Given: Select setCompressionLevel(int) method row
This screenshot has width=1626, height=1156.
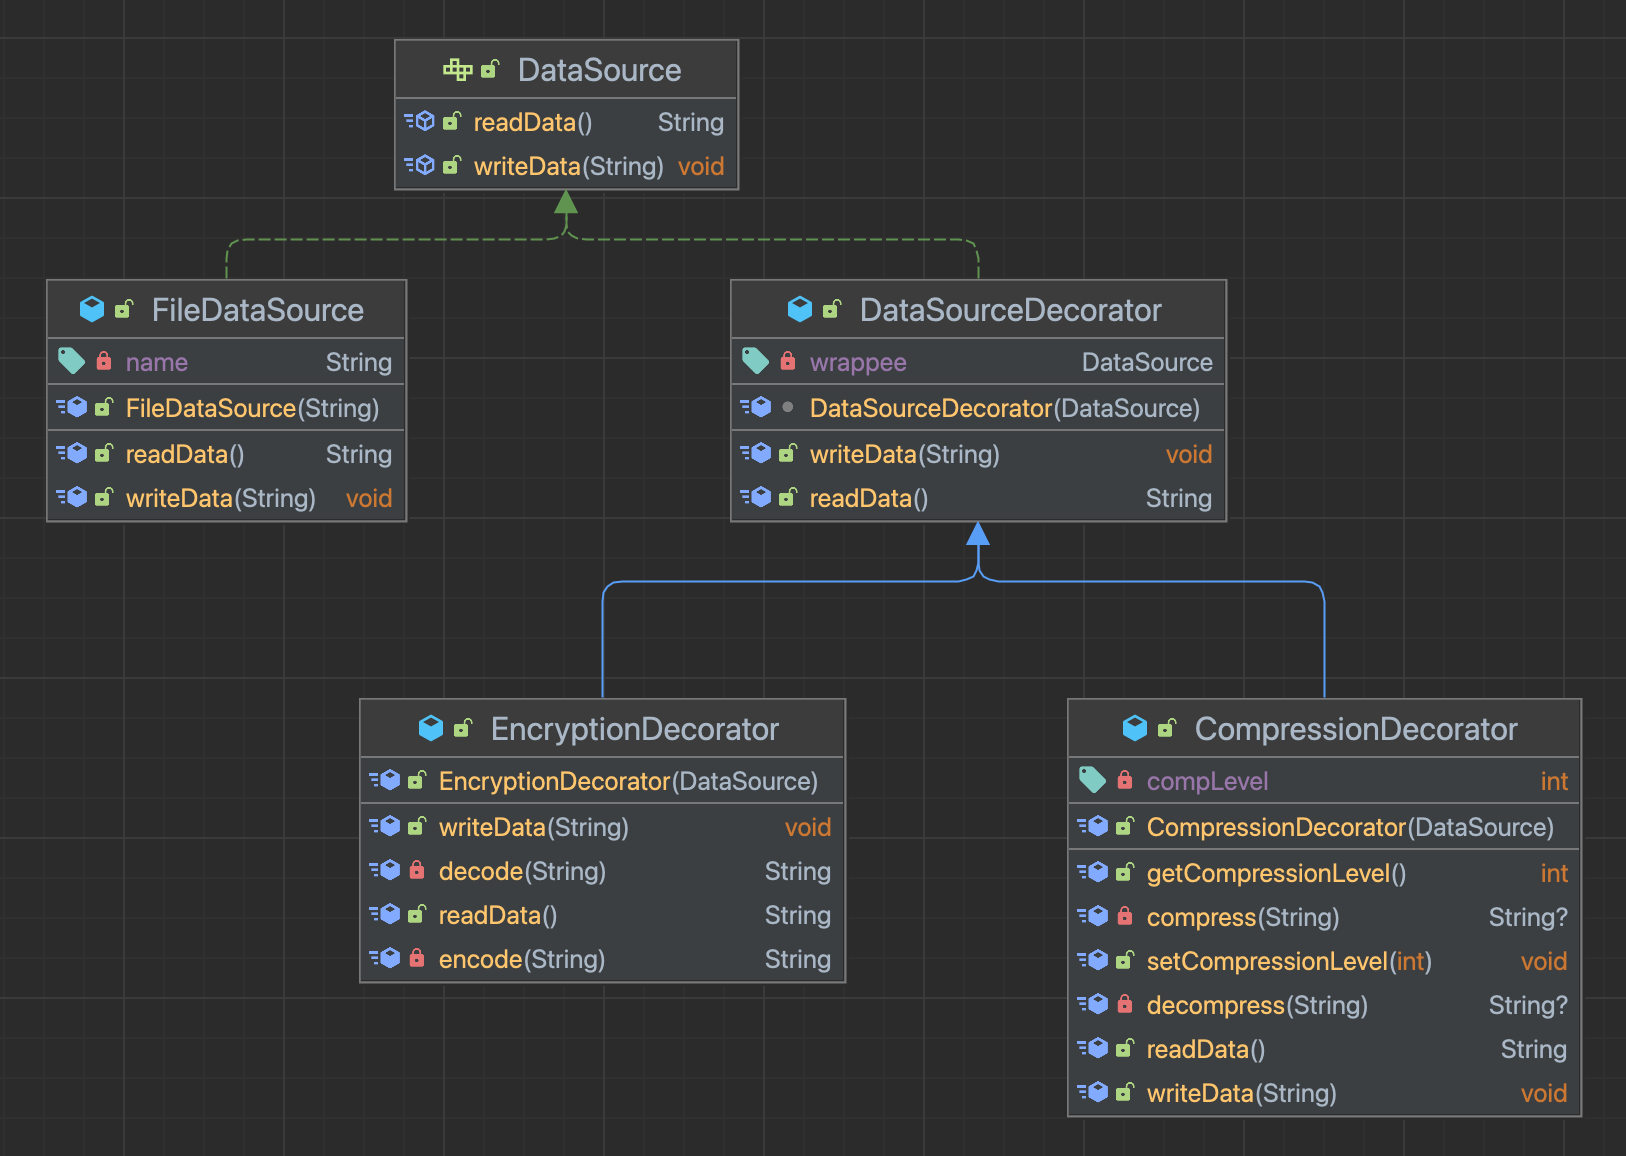Looking at the screenshot, I should pyautogui.click(x=1324, y=961).
